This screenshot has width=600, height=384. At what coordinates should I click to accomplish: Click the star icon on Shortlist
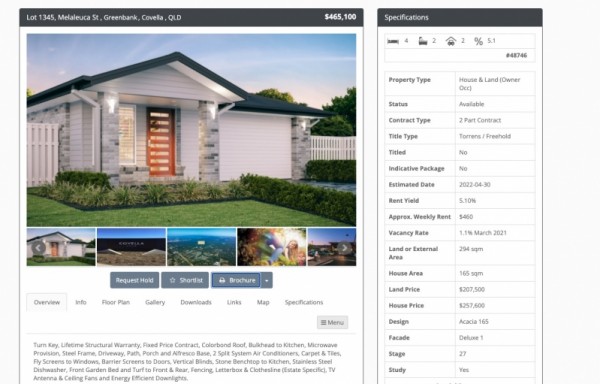point(173,280)
